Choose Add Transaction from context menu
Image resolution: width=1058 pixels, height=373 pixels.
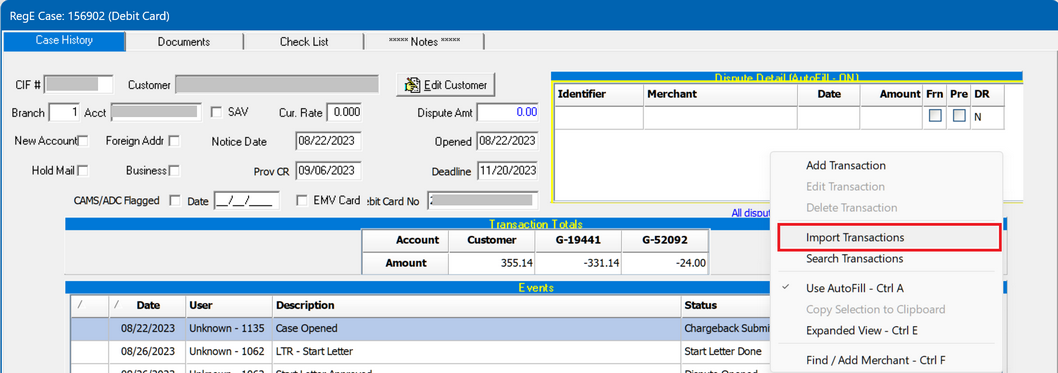(x=887, y=165)
